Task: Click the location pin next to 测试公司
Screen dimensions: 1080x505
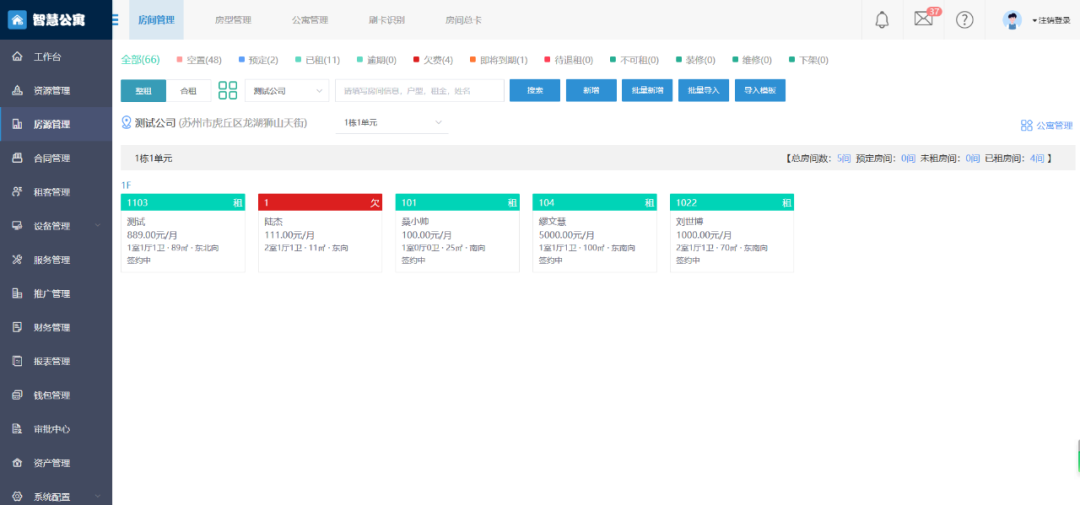Action: 126,123
